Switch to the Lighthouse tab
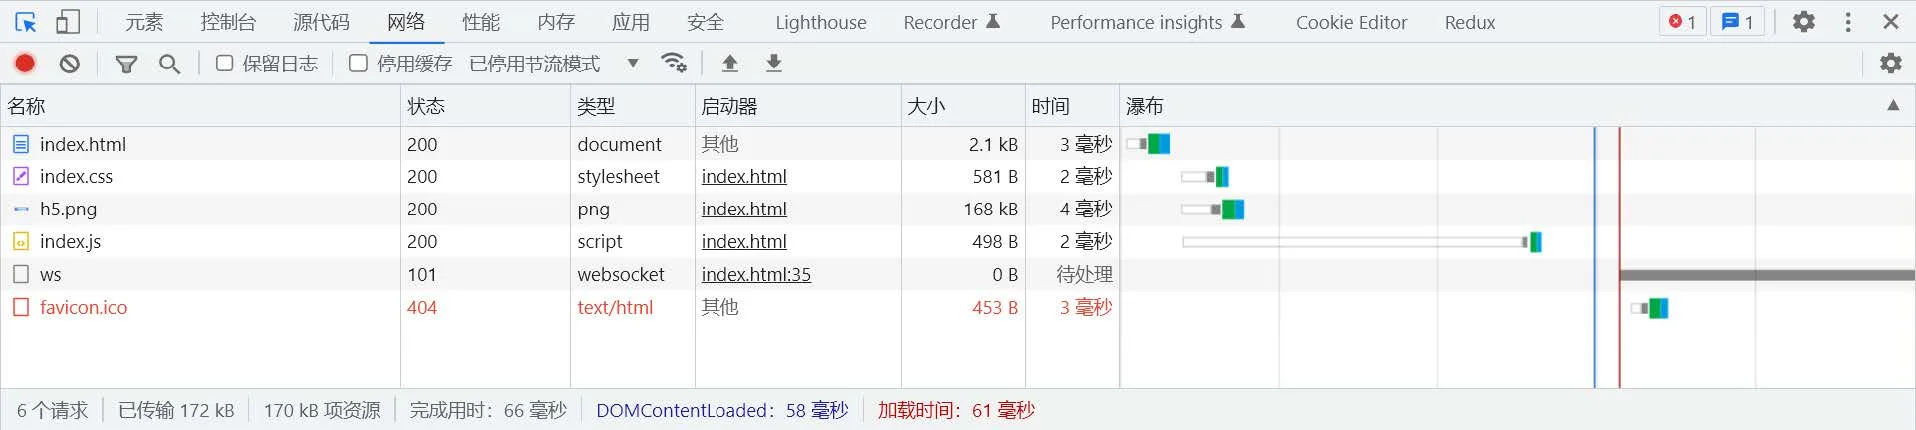The image size is (1916, 430). [x=821, y=22]
